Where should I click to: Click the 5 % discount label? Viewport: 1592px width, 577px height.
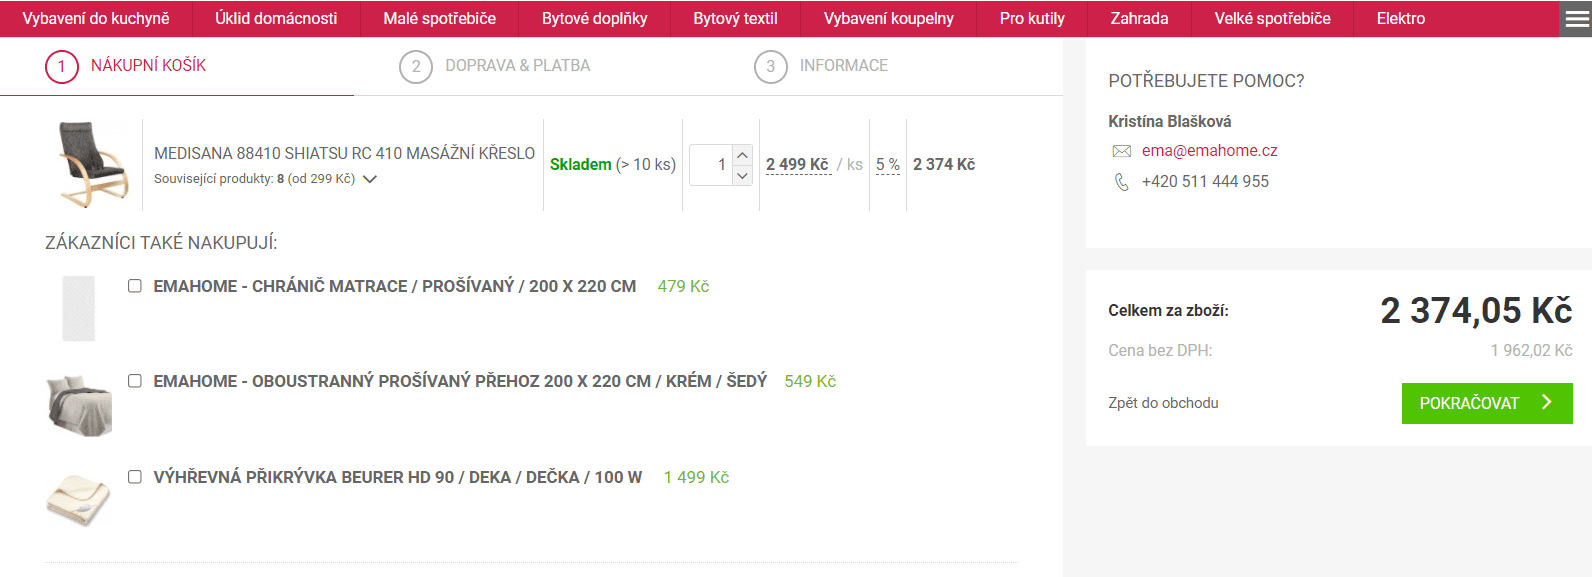(888, 165)
